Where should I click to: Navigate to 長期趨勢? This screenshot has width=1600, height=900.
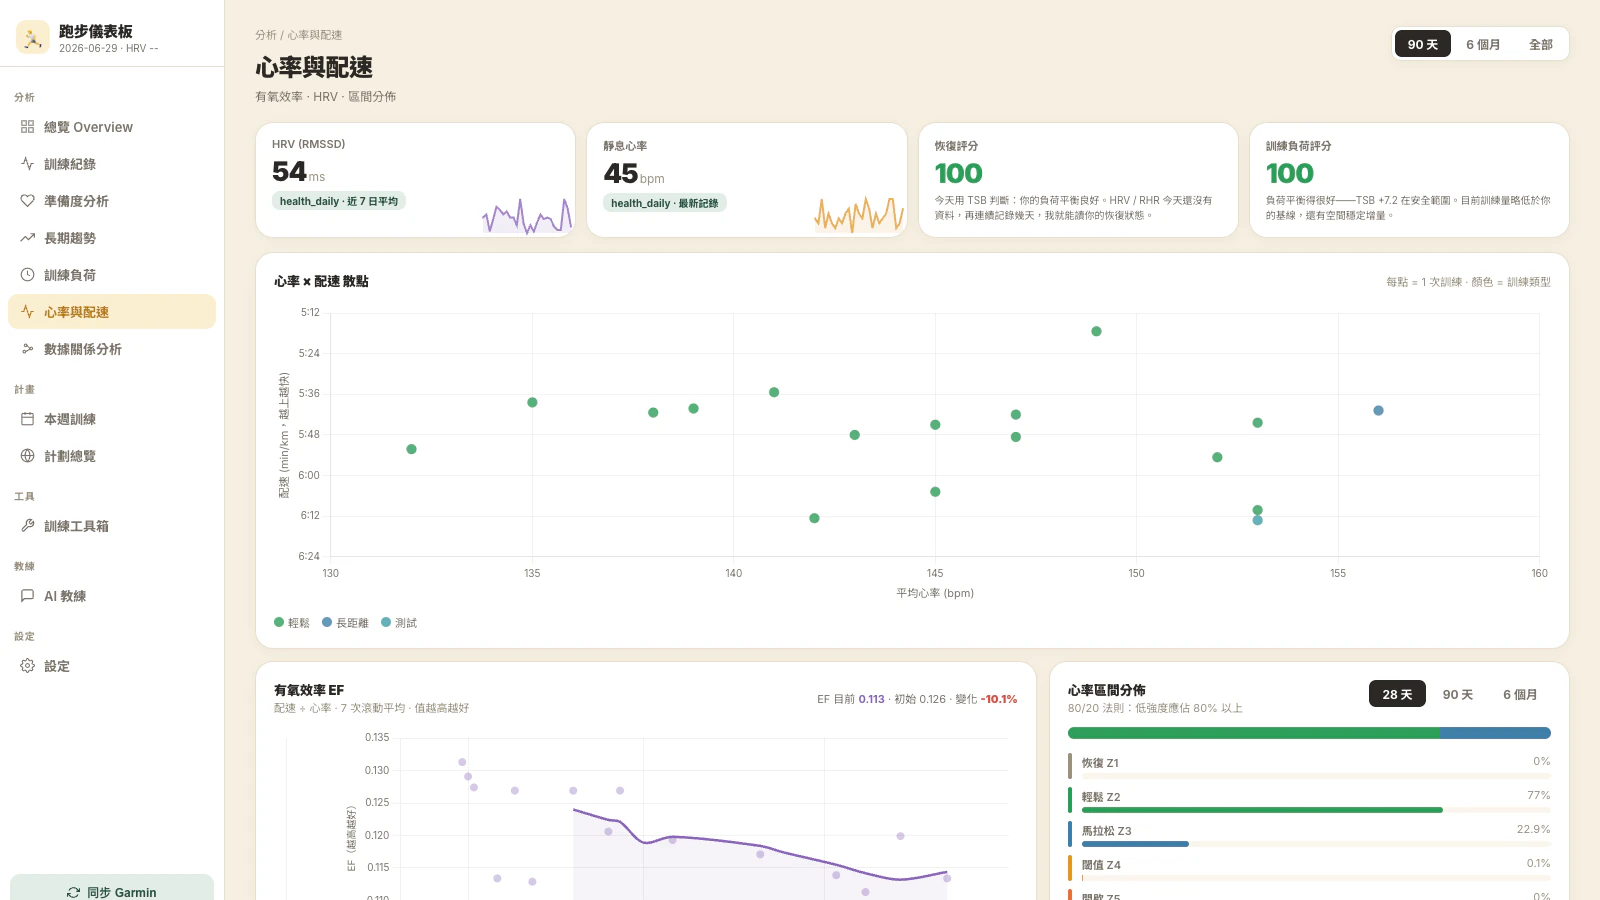[x=112, y=238]
